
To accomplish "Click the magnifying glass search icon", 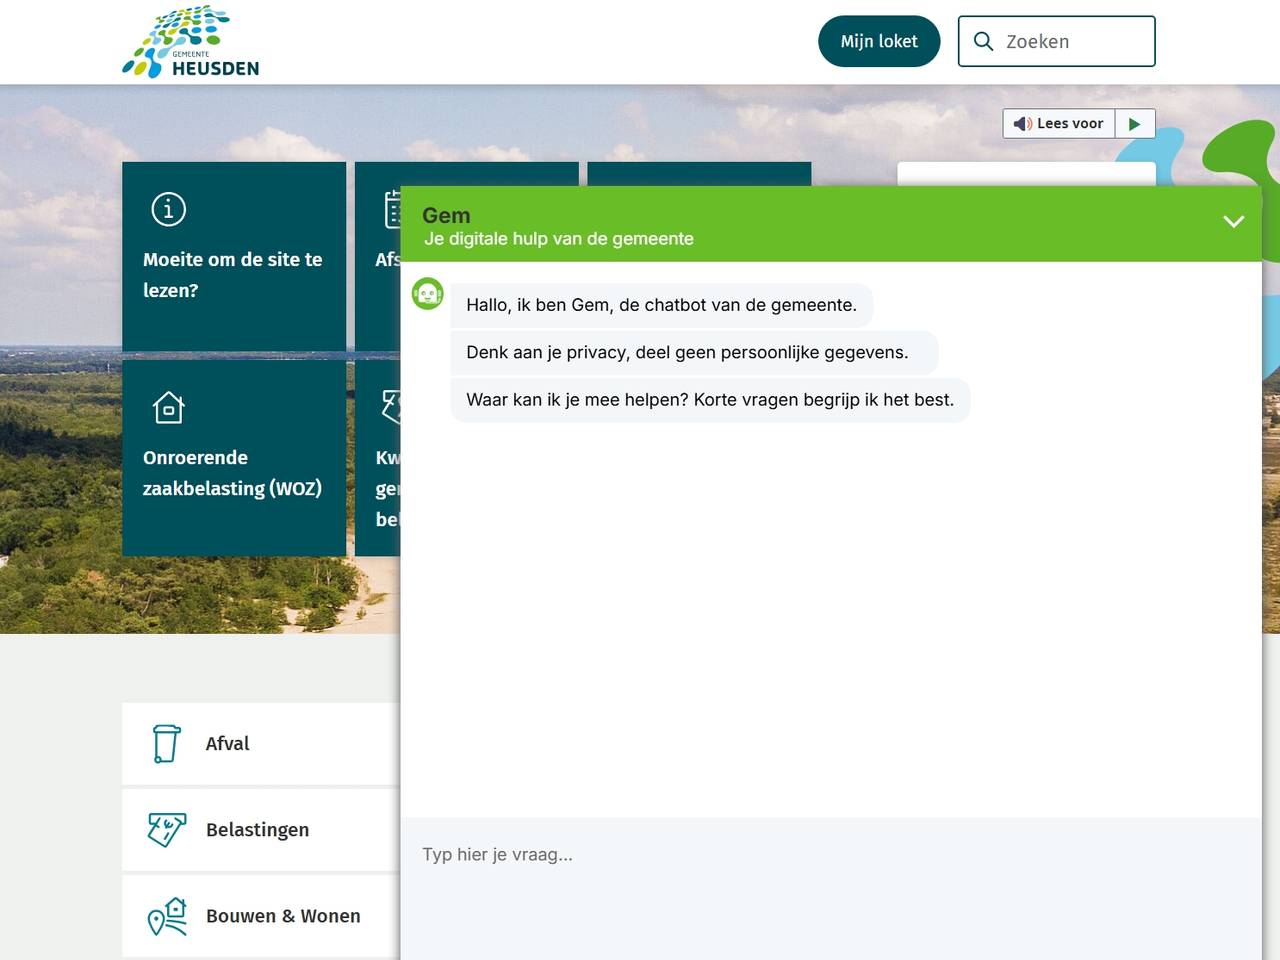I will coord(983,42).
